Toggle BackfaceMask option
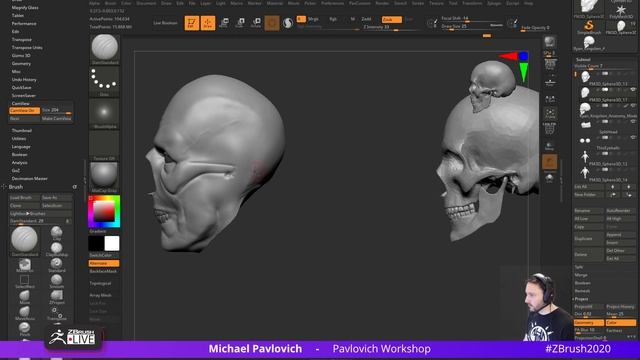The height and width of the screenshot is (360, 640). 104,271
